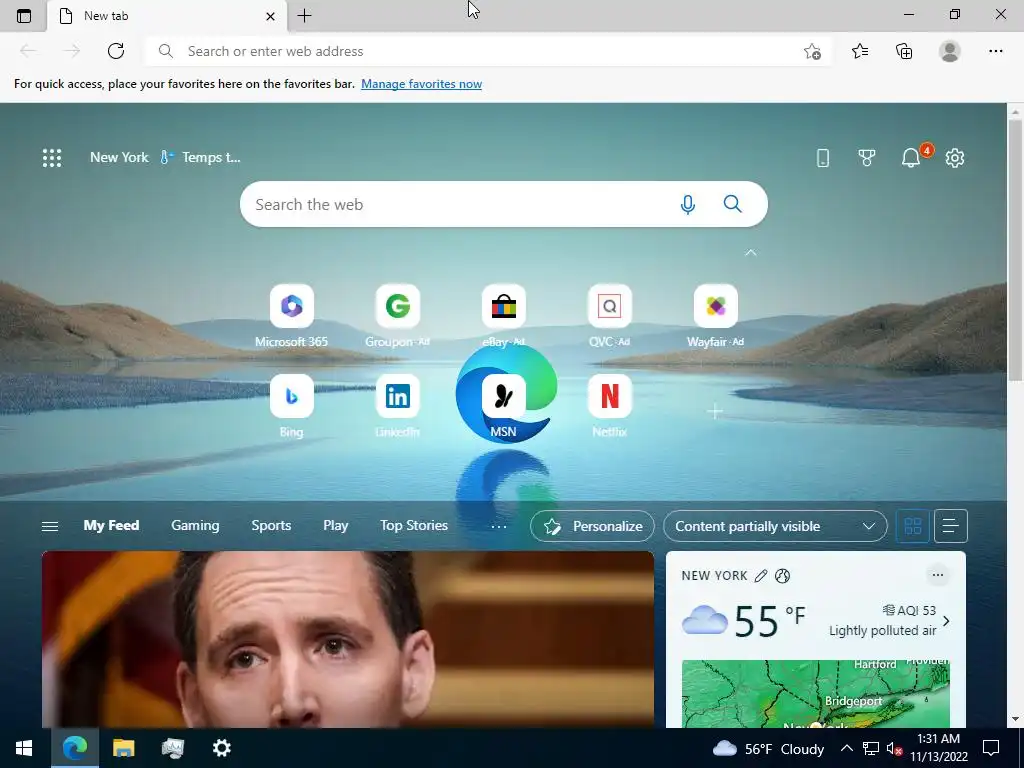Select Gaming feed tab

tap(195, 525)
